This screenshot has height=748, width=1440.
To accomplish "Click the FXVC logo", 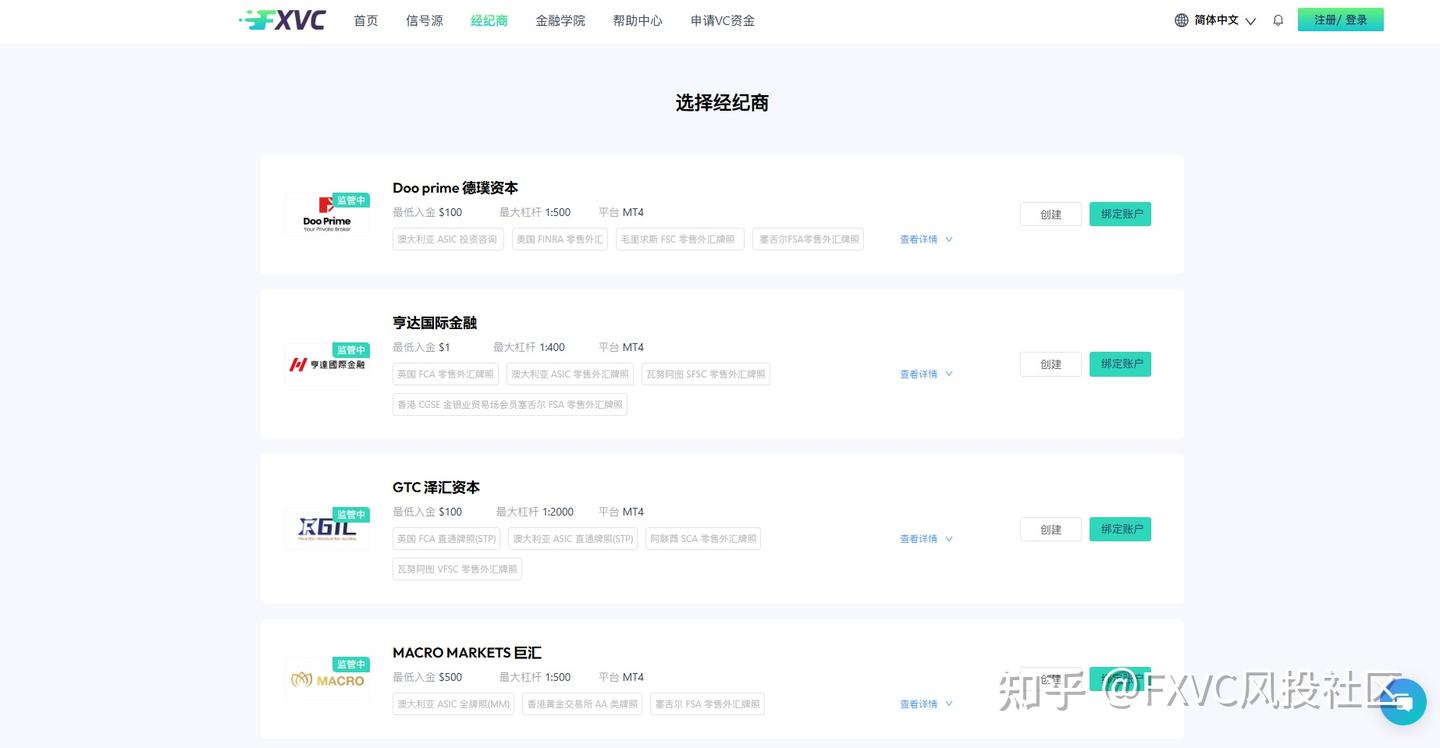I will tap(283, 20).
